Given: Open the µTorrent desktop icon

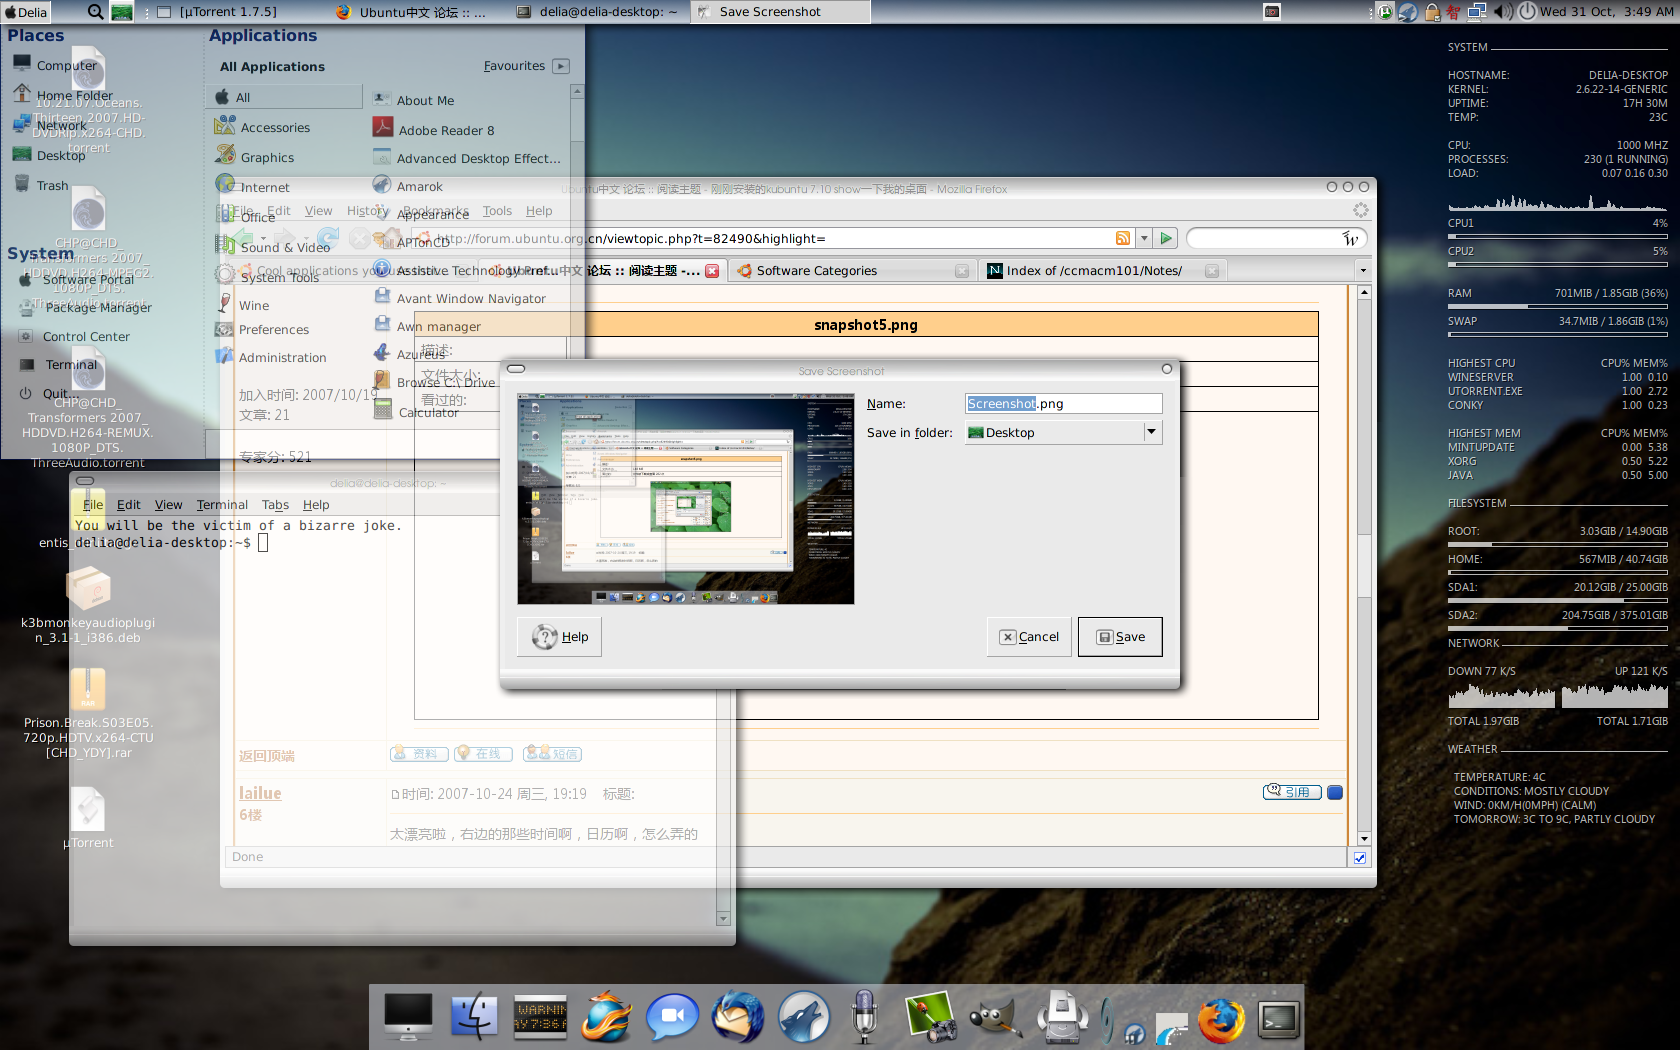Looking at the screenshot, I should [88, 818].
